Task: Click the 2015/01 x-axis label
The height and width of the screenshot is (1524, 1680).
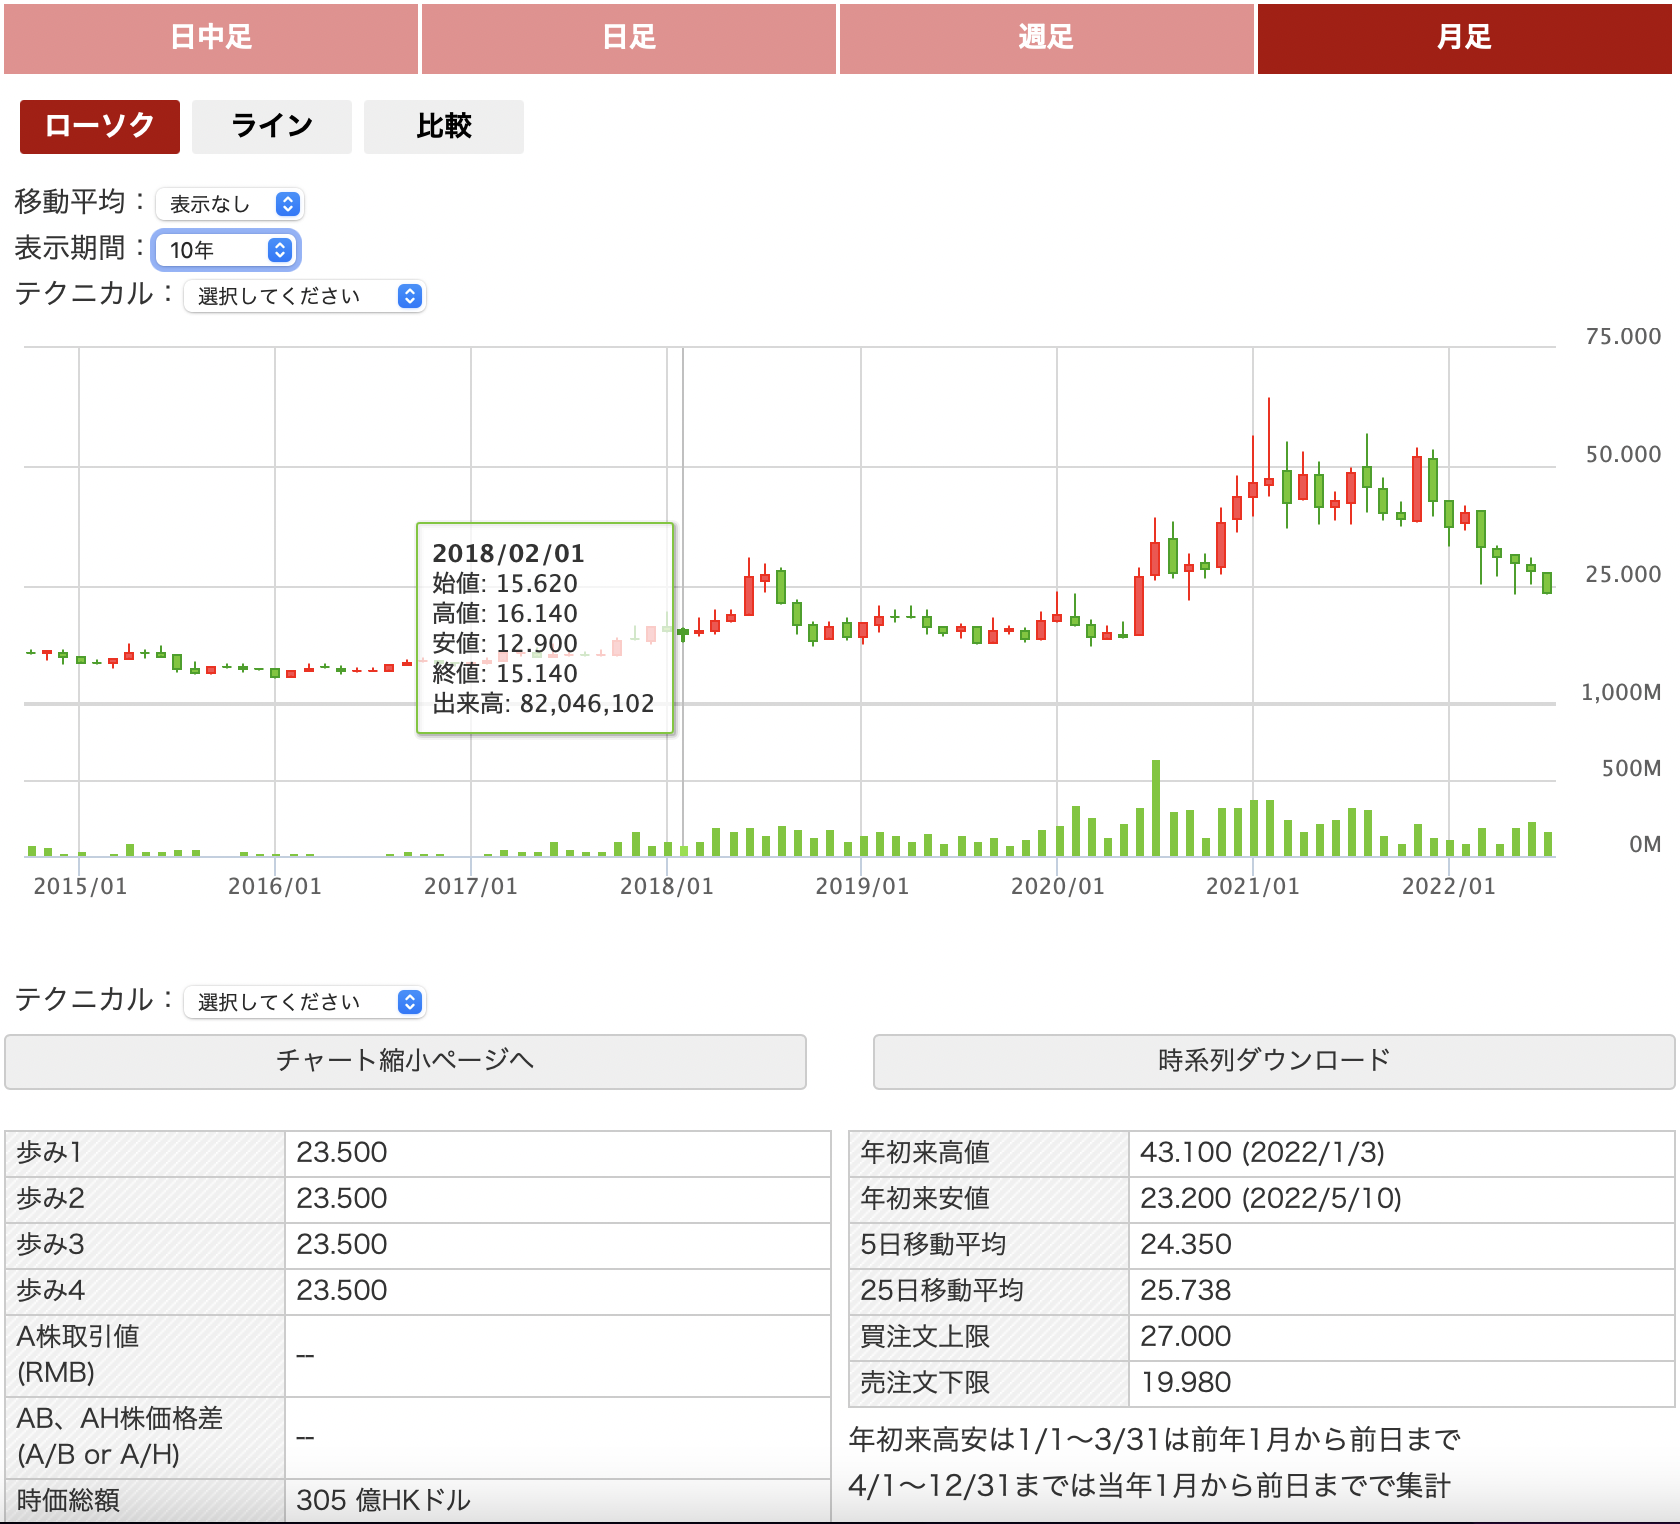Action: pyautogui.click(x=80, y=886)
